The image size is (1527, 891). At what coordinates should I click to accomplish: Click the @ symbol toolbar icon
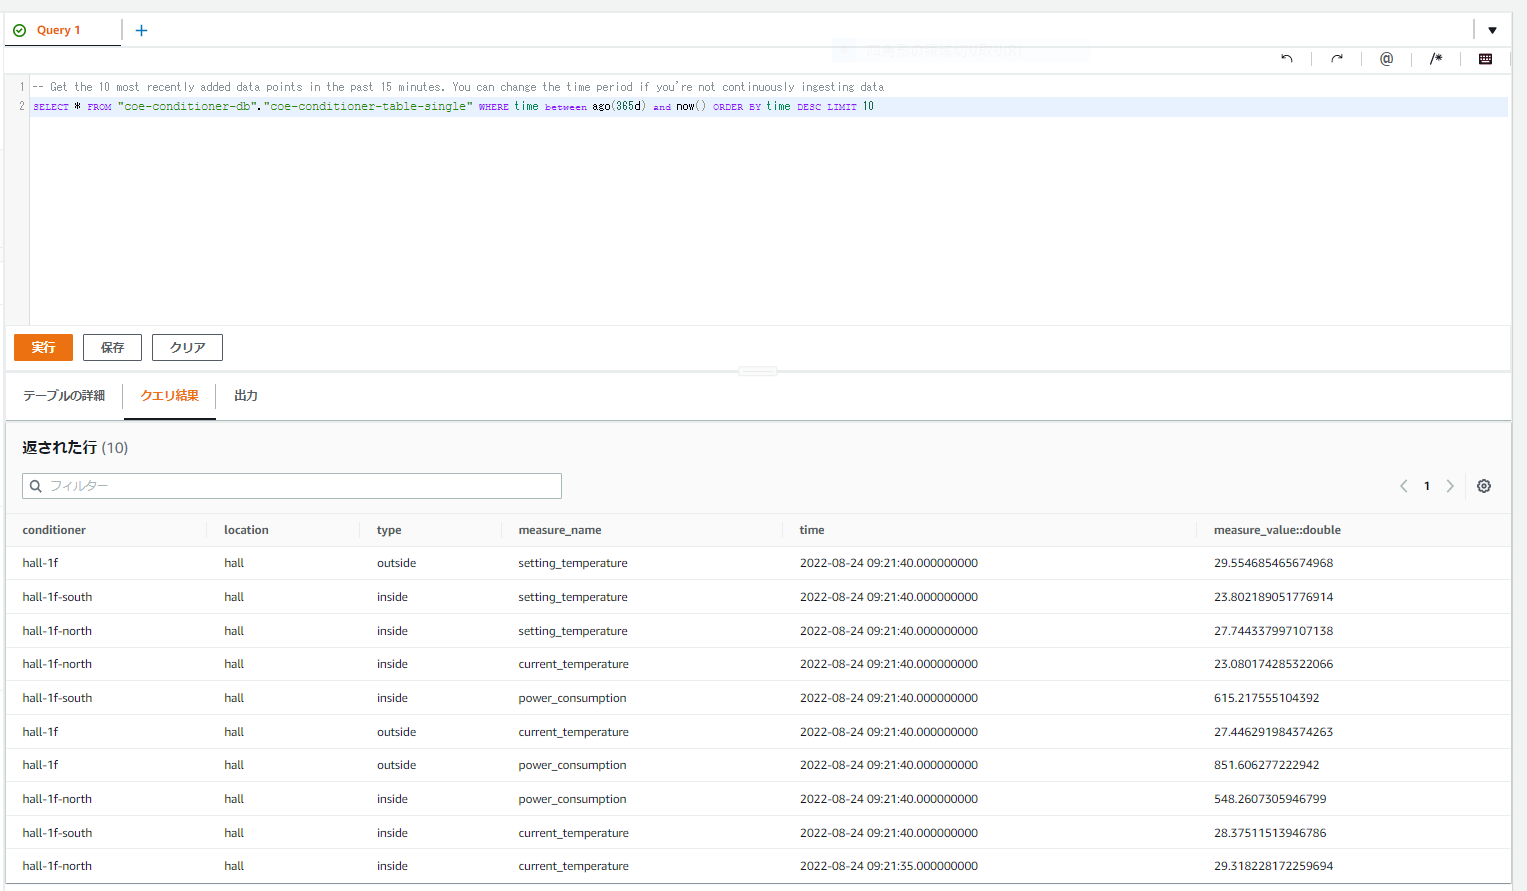(1386, 59)
